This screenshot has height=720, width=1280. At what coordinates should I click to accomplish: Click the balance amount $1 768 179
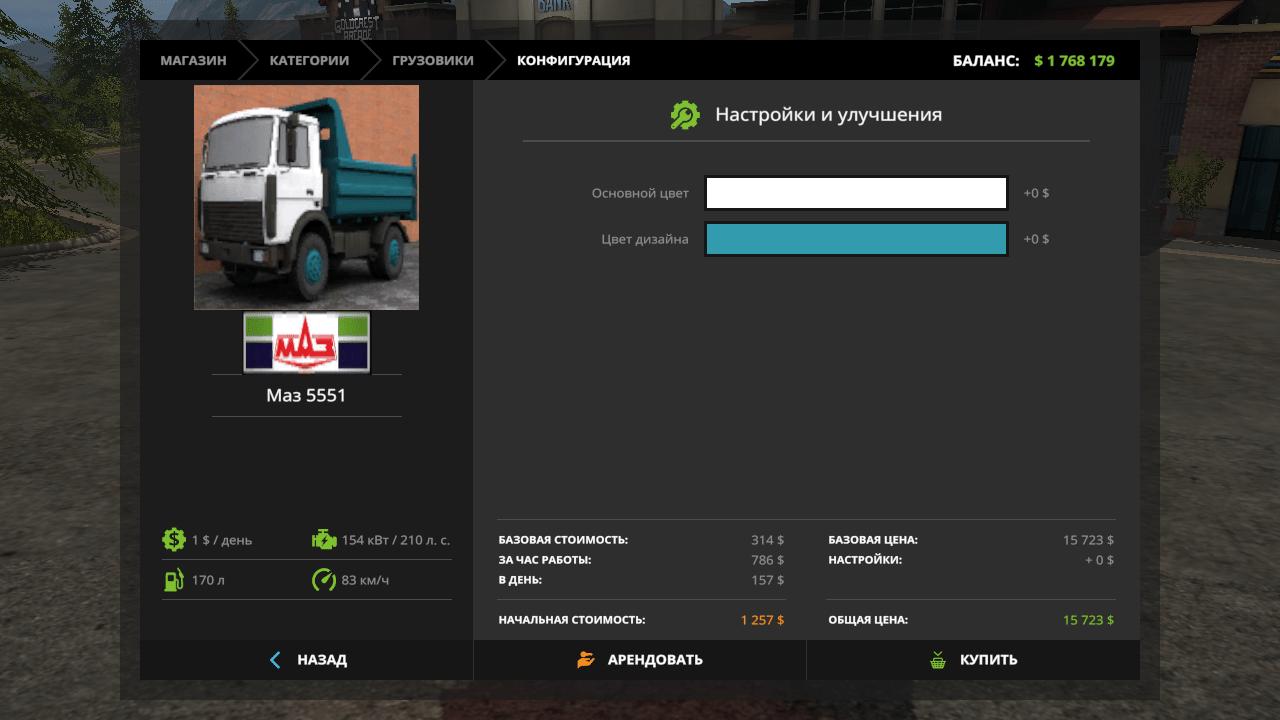(1074, 60)
